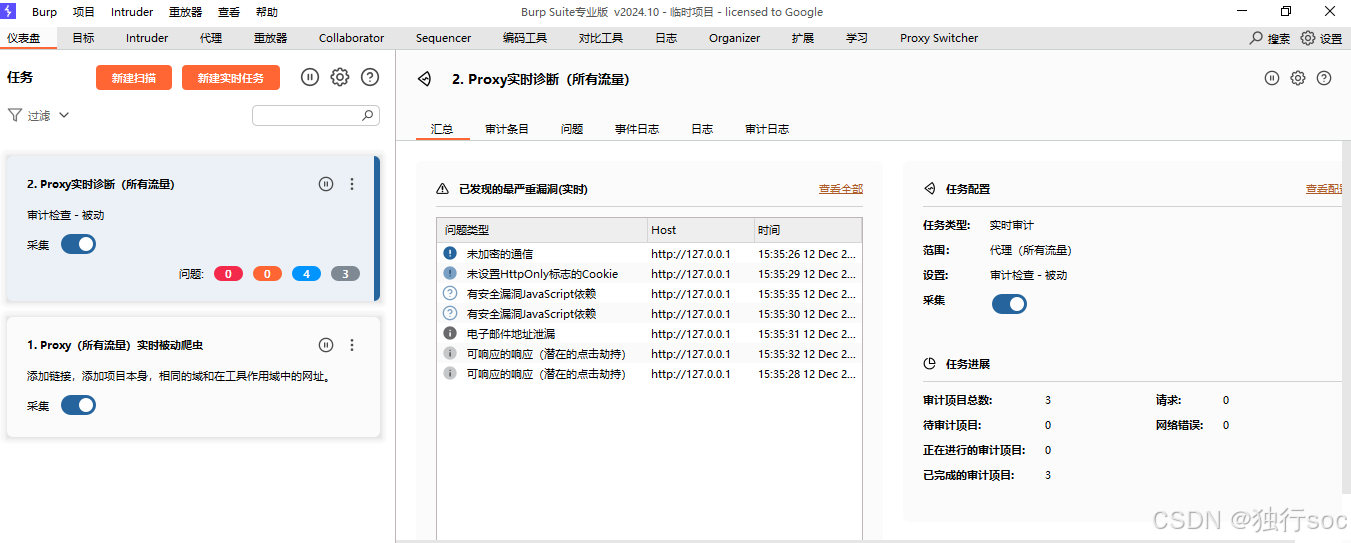Switch to the Organizer tab

pyautogui.click(x=734, y=38)
